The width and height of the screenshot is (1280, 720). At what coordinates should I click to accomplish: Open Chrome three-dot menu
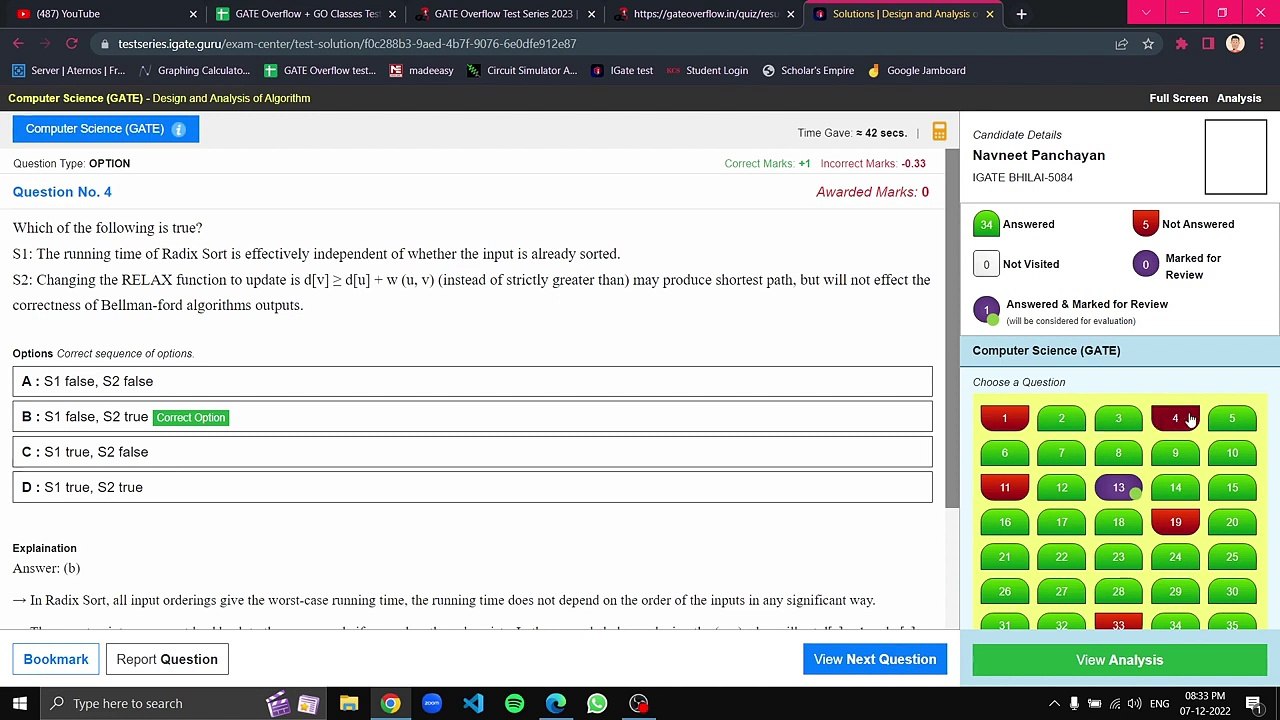pos(1262,44)
